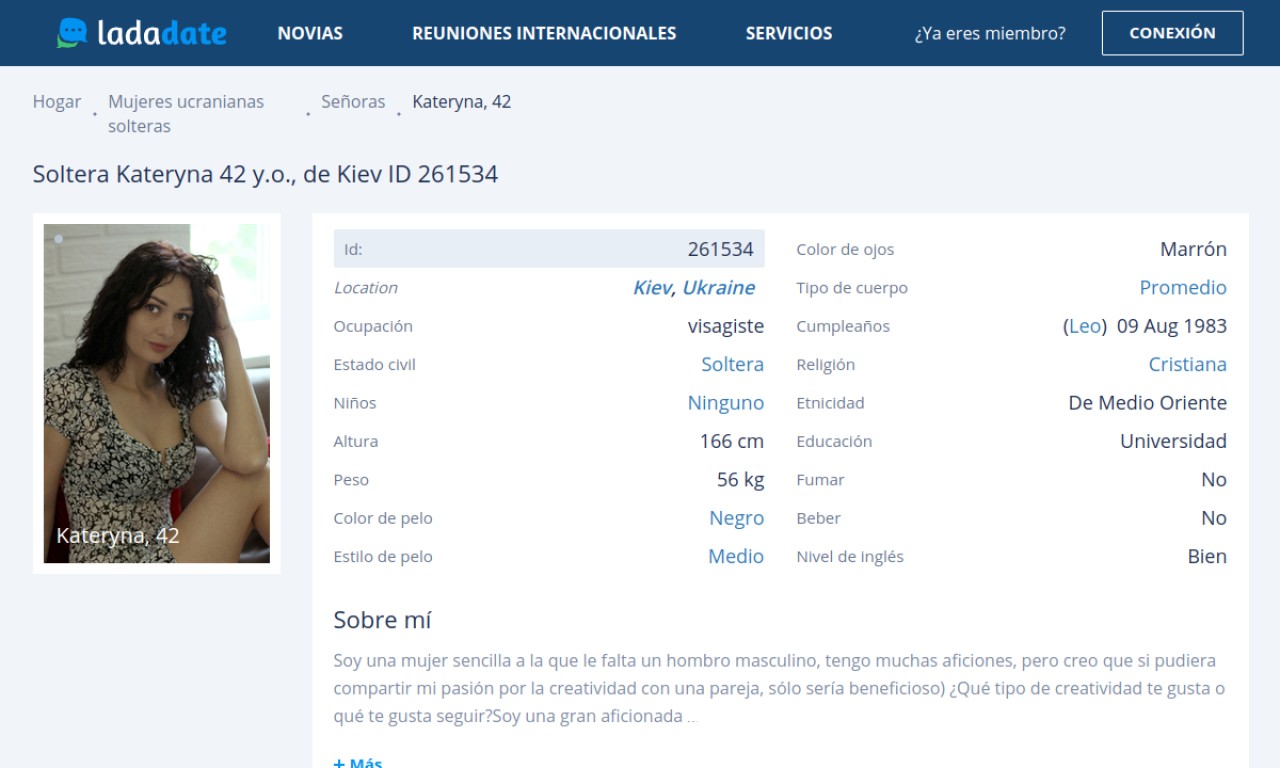
Task: Click Soltera civil status link
Action: (x=732, y=365)
